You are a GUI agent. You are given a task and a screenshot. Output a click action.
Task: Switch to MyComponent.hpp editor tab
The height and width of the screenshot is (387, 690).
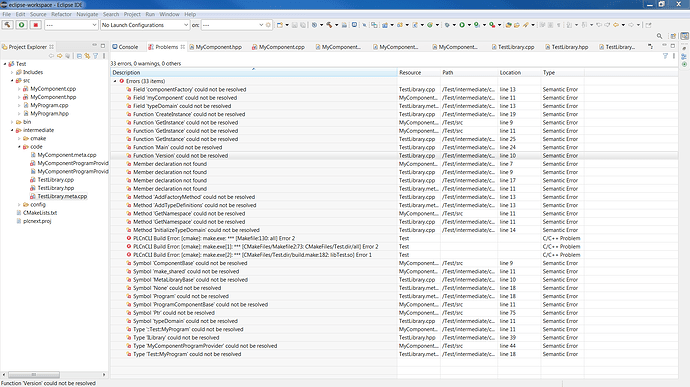[215, 47]
